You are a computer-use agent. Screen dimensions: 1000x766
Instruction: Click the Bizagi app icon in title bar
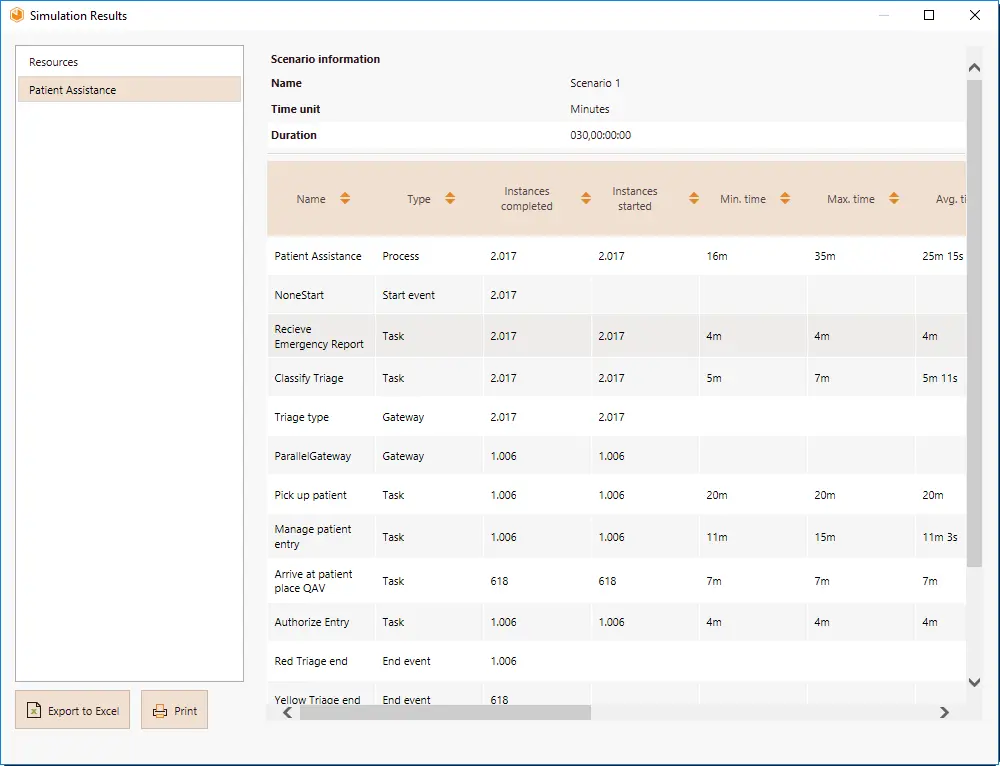tap(17, 15)
